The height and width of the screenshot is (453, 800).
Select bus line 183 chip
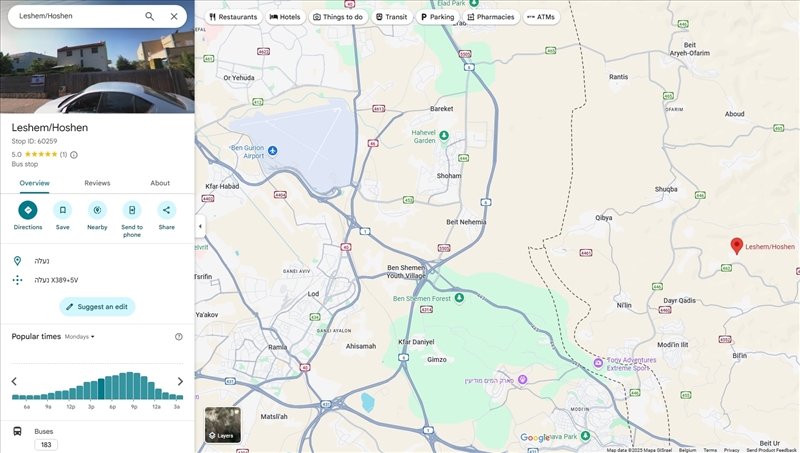(x=46, y=444)
